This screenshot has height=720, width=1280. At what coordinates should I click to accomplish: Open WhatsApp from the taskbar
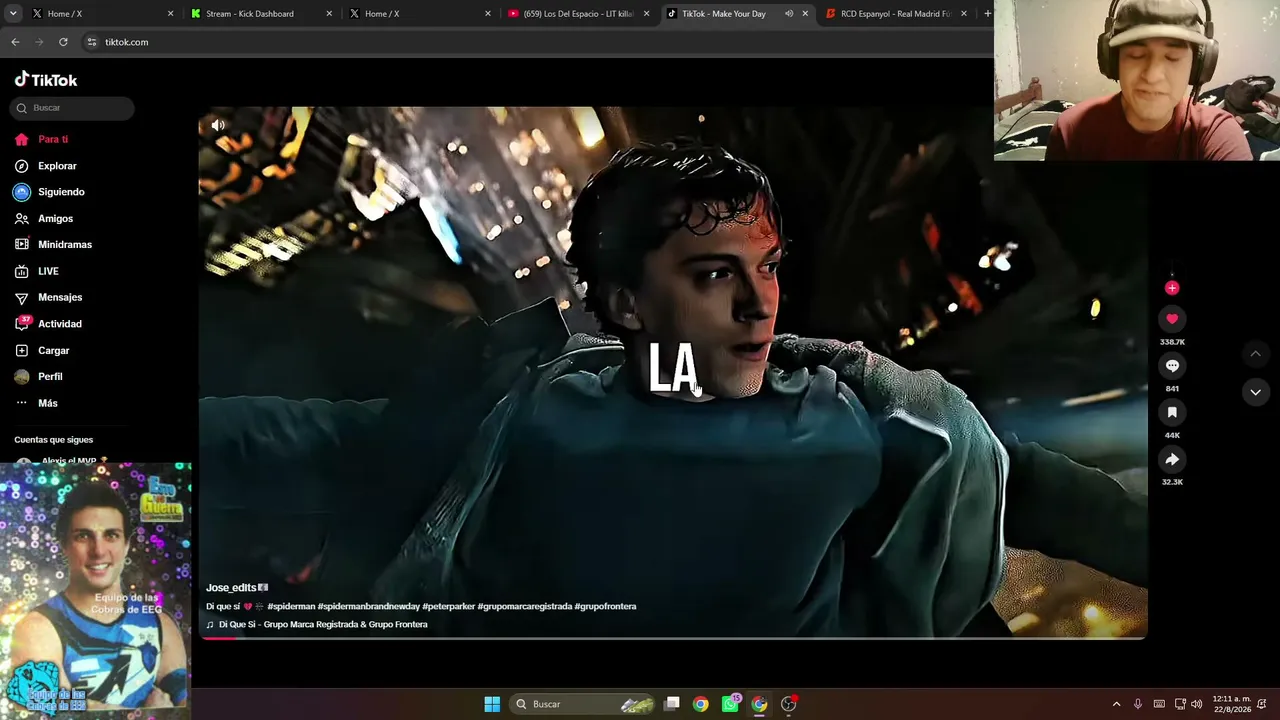(730, 704)
